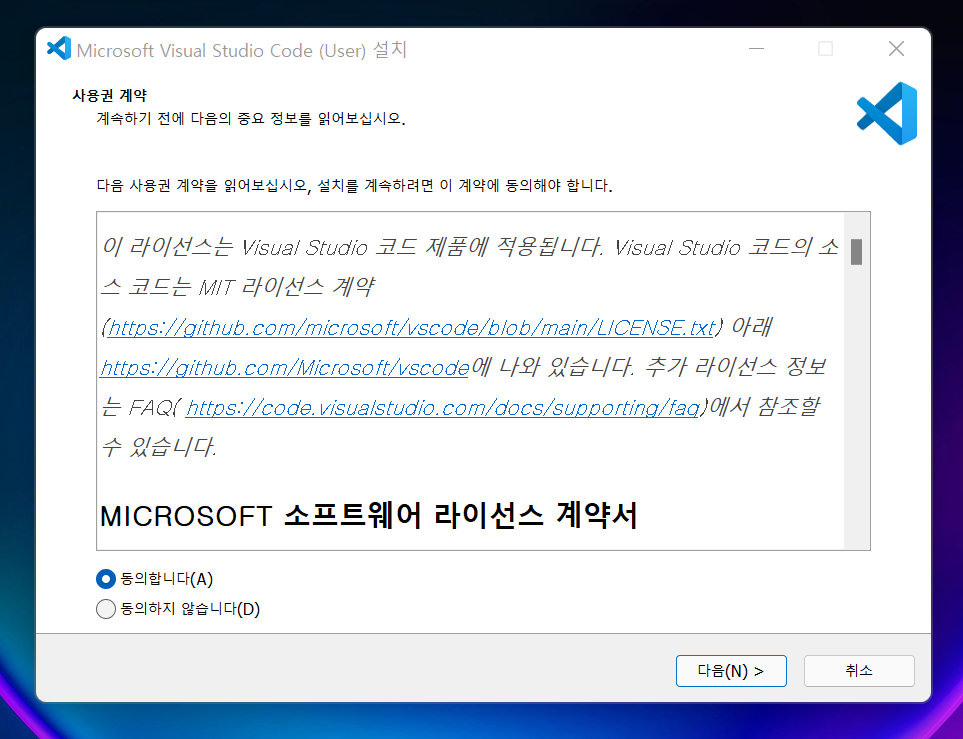Click the license text scrollbar thumb
The width and height of the screenshot is (963, 739).
pyautogui.click(x=856, y=252)
